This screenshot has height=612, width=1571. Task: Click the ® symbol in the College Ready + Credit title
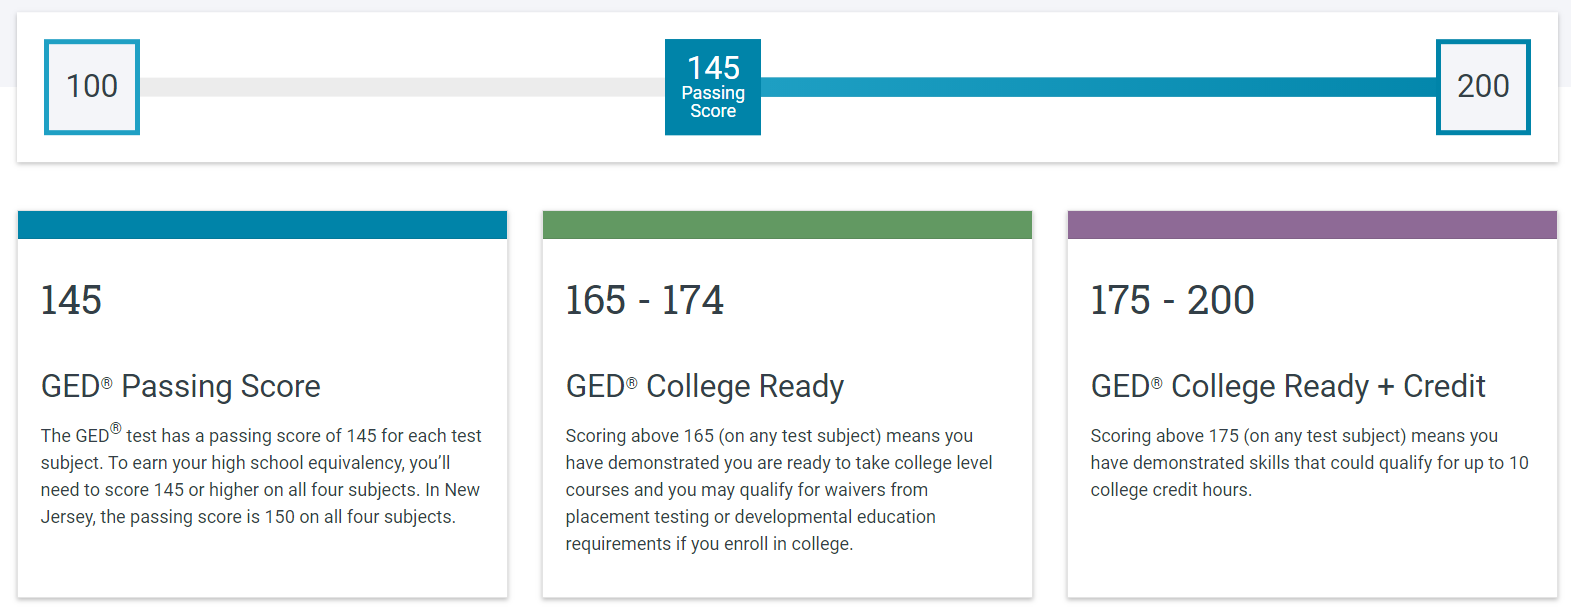(x=1157, y=383)
